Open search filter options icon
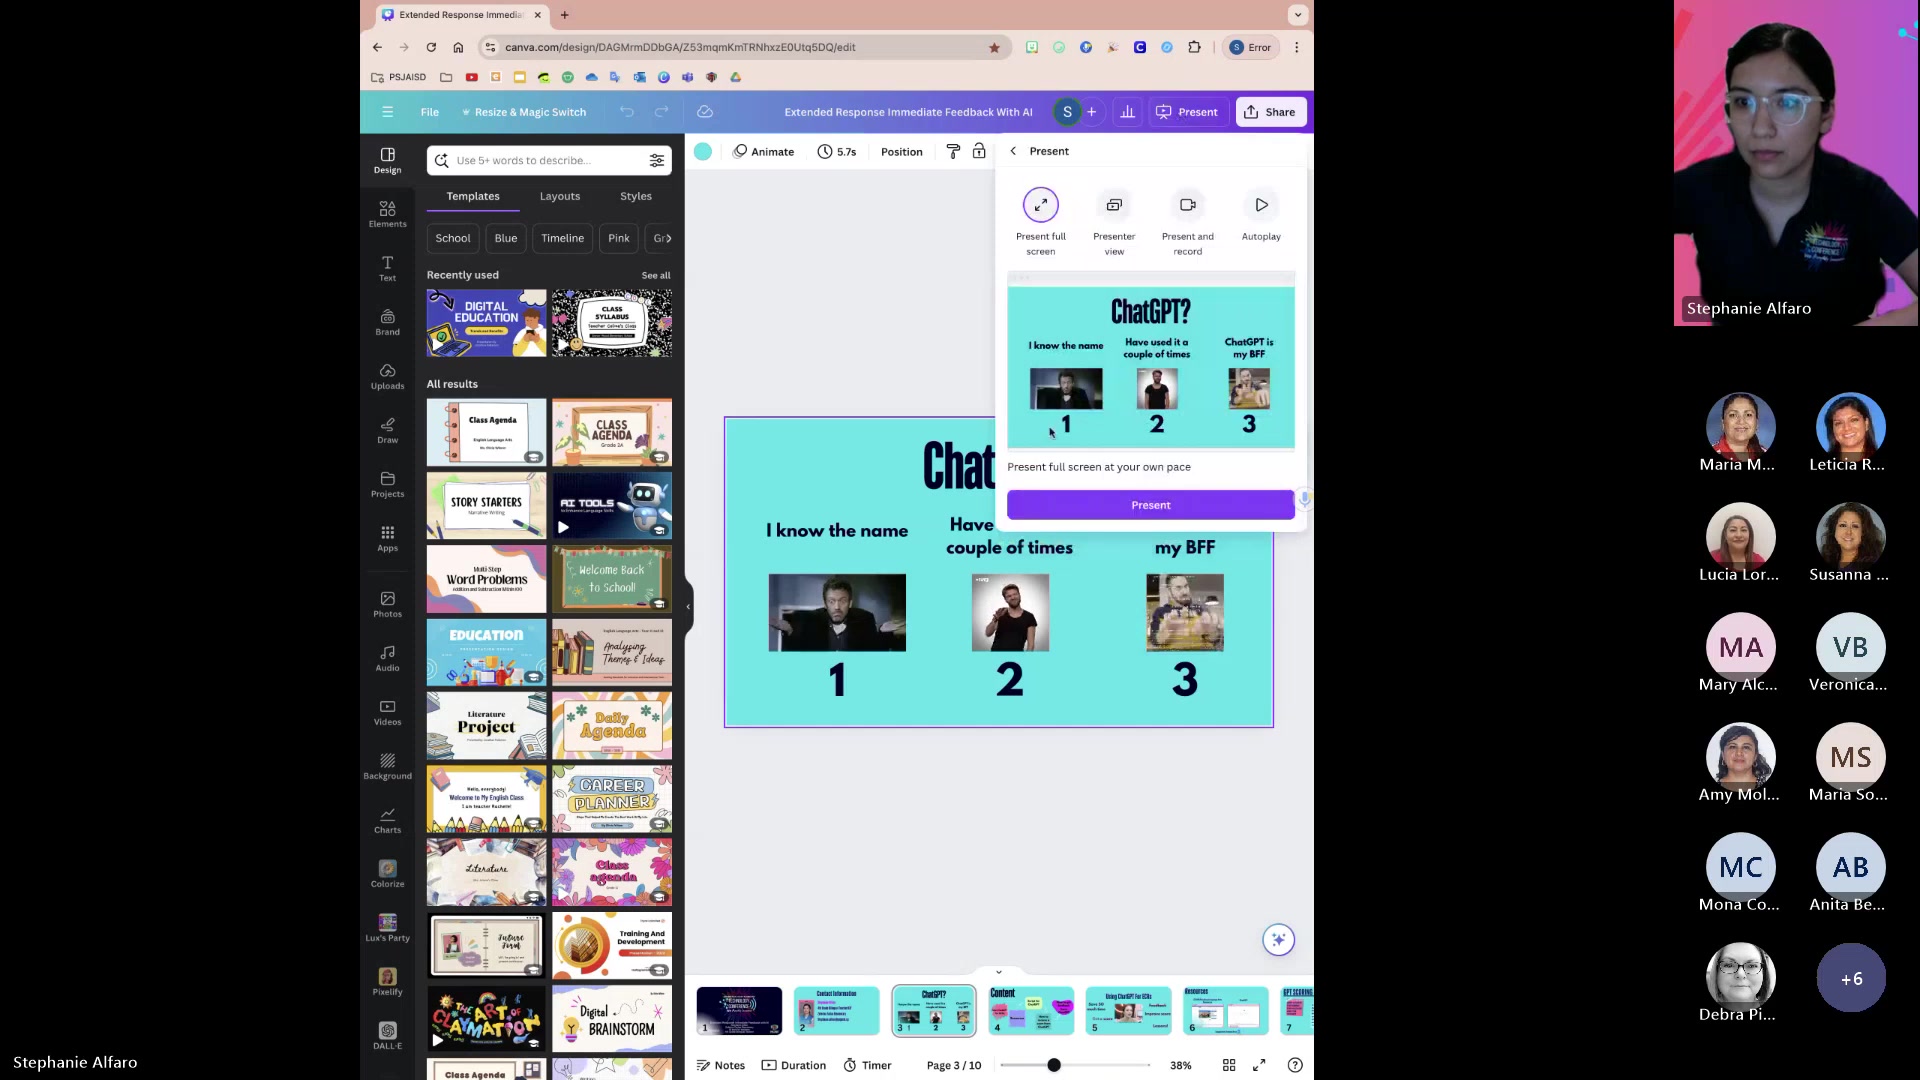 (x=656, y=160)
